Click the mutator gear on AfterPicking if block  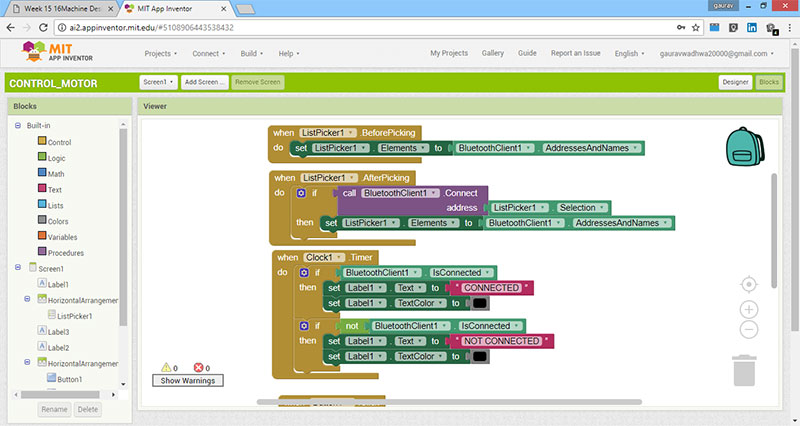pos(301,193)
